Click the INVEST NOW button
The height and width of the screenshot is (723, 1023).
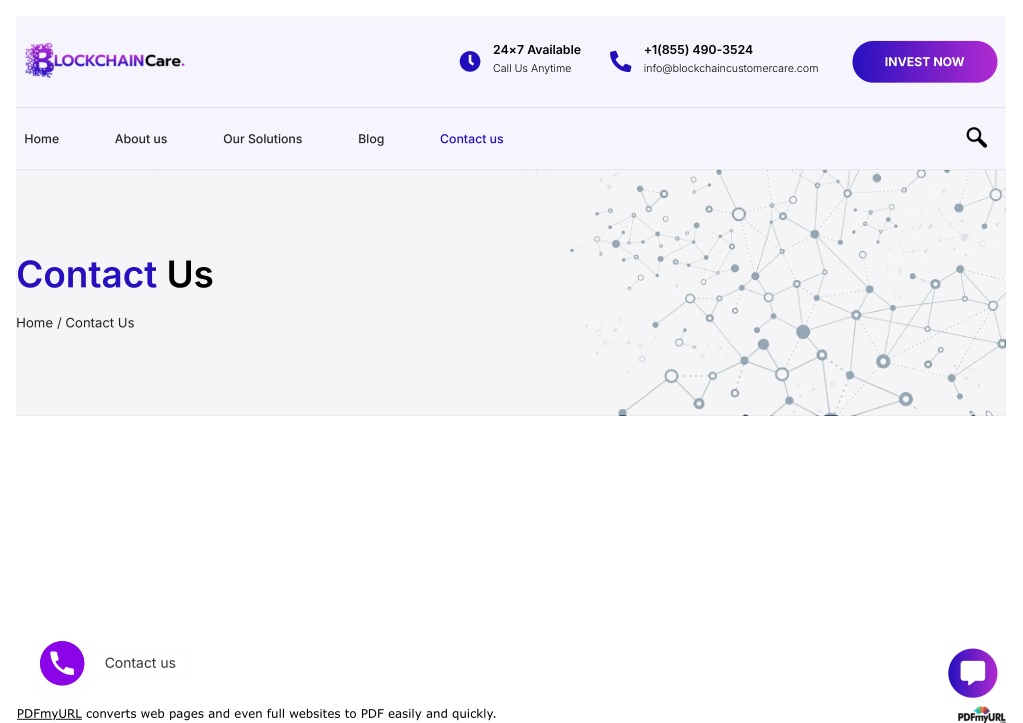point(924,62)
